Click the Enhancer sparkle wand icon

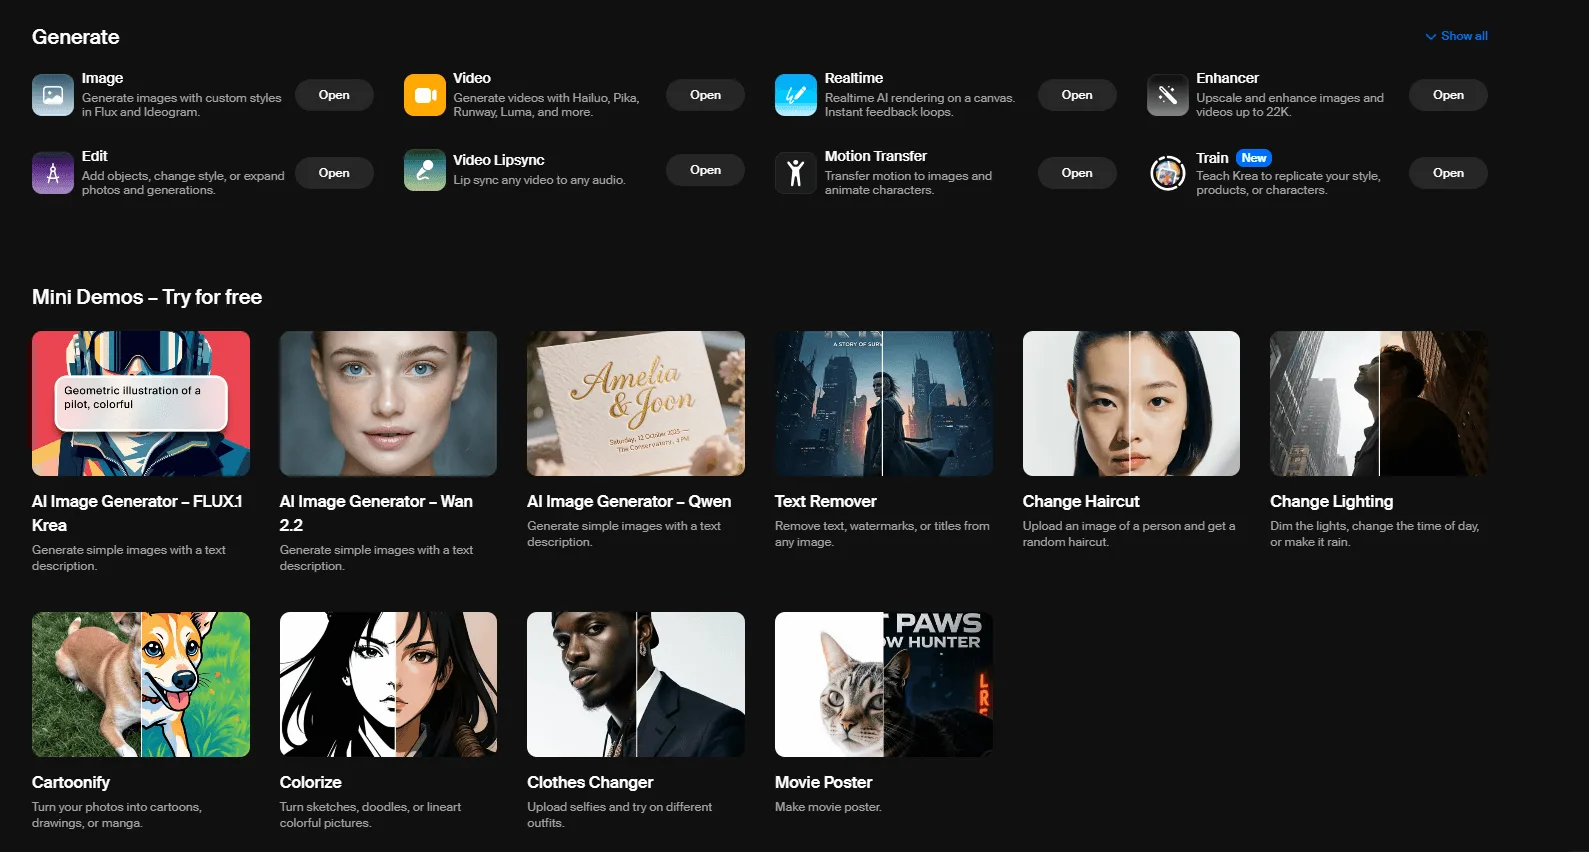(1168, 95)
